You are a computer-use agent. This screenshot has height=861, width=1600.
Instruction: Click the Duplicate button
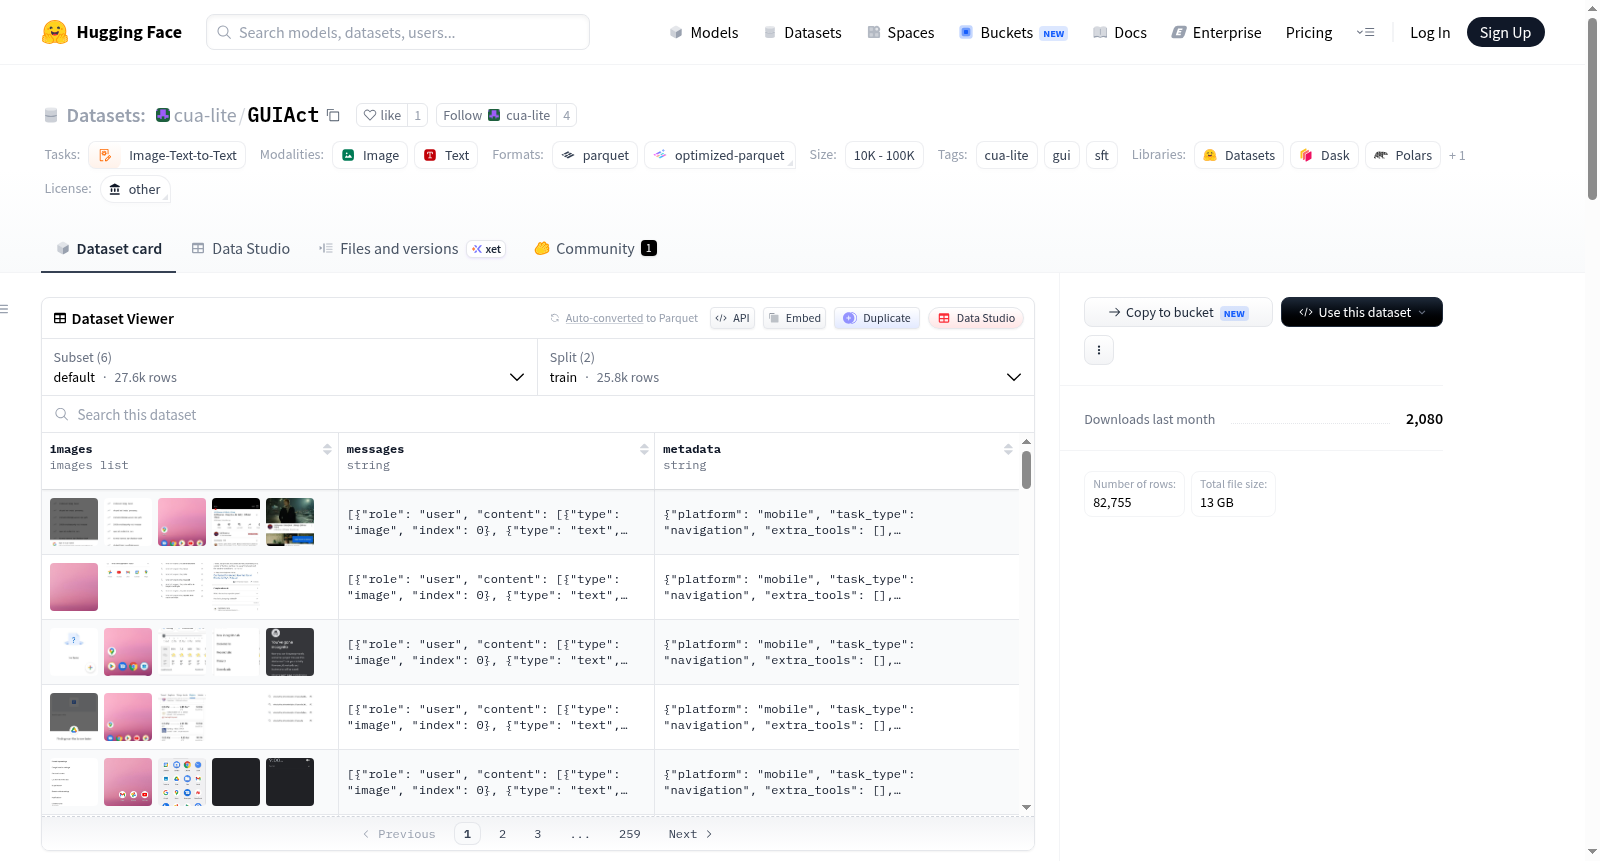click(877, 318)
